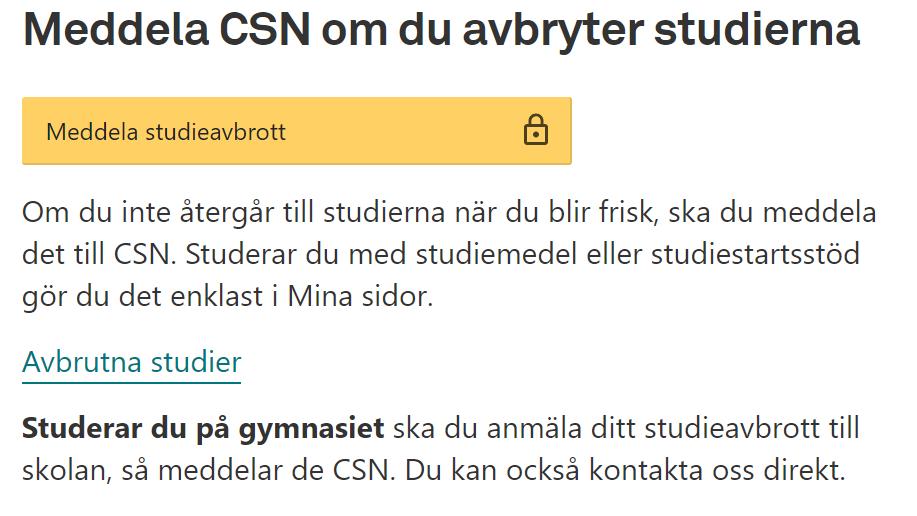Click the word enklast in the paragraph
The width and height of the screenshot is (917, 516).
click(217, 296)
